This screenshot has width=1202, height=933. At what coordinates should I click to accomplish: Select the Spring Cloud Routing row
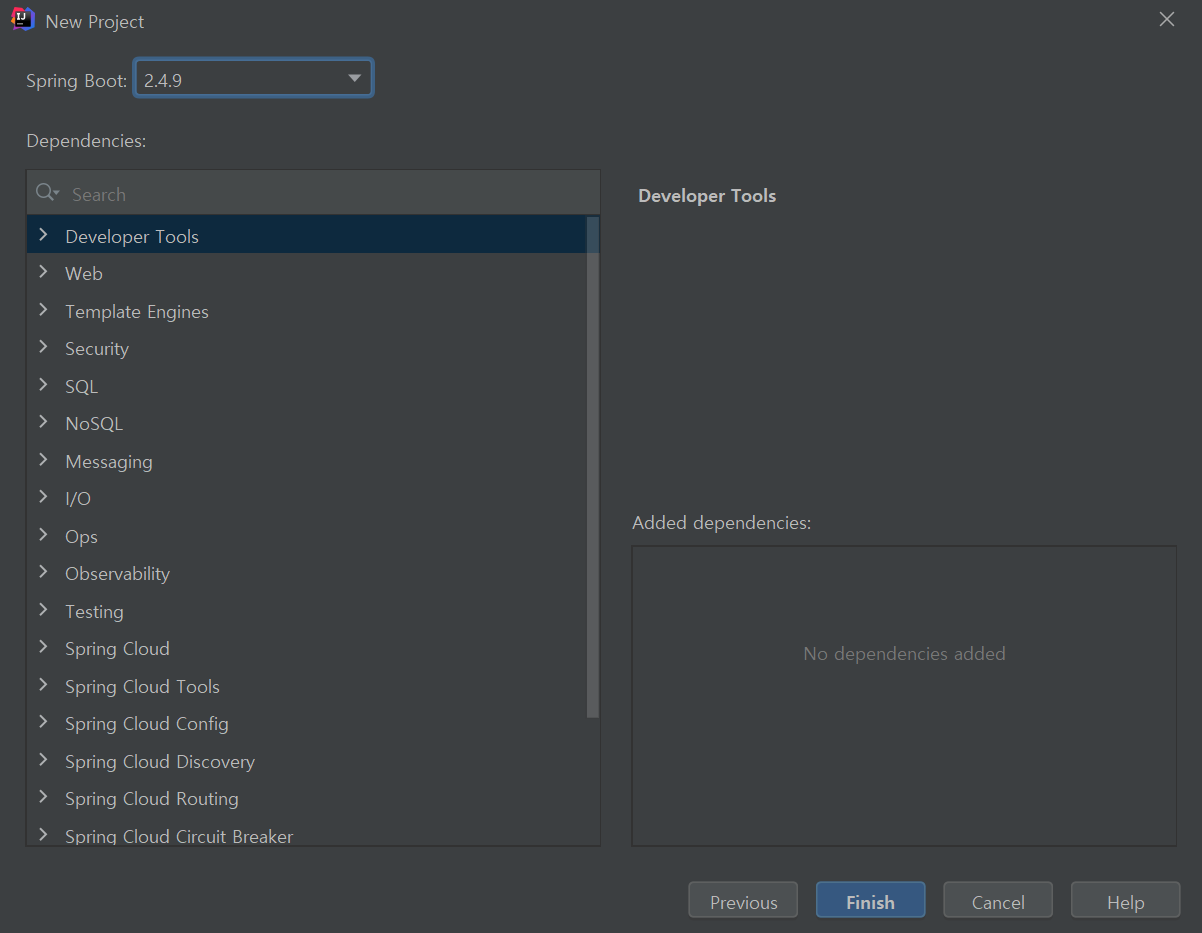tap(307, 798)
